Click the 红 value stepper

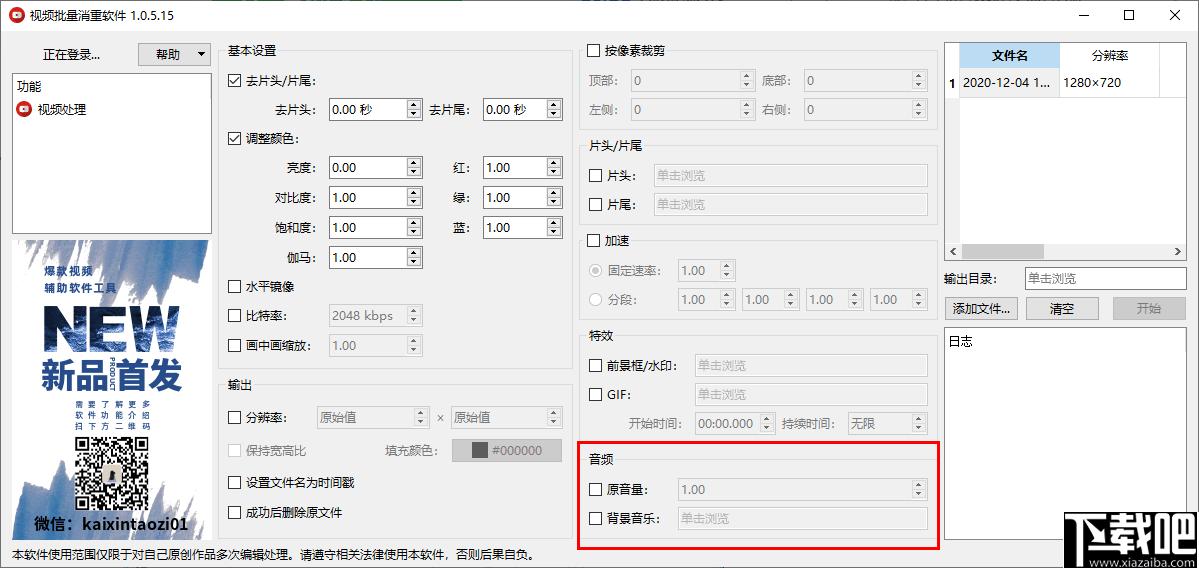554,167
